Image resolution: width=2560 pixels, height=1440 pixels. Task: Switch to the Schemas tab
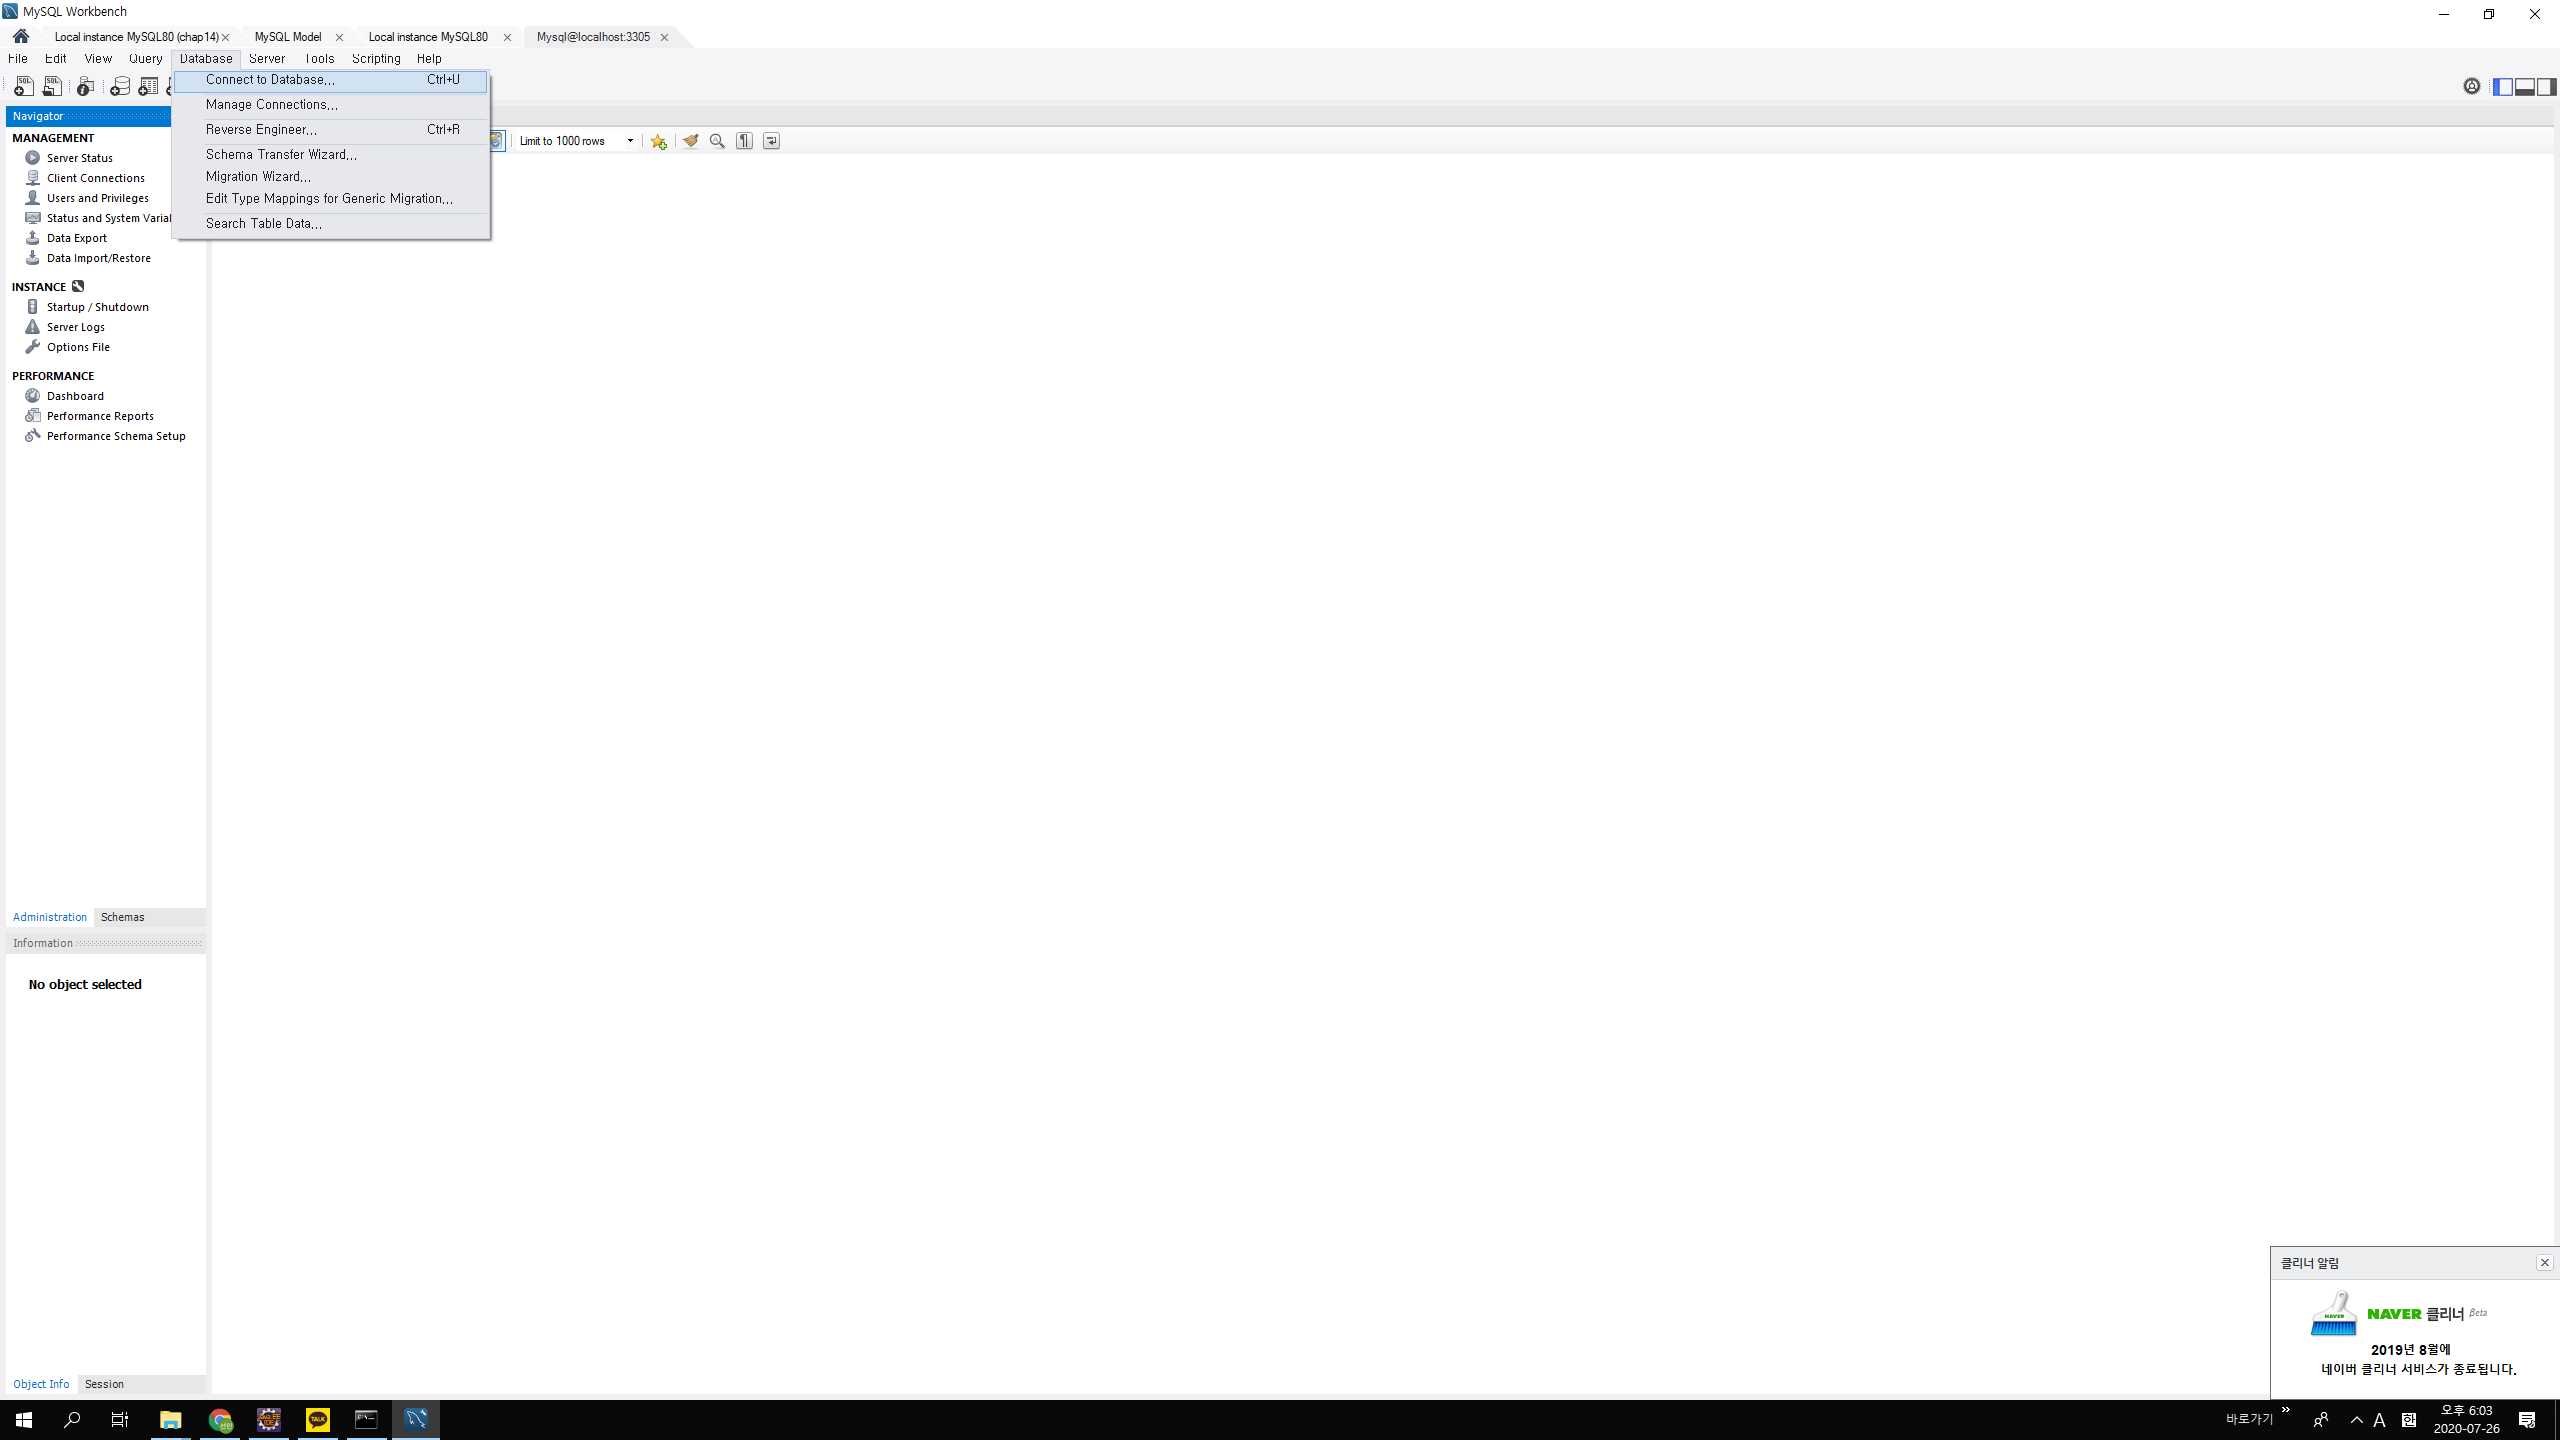tap(123, 917)
